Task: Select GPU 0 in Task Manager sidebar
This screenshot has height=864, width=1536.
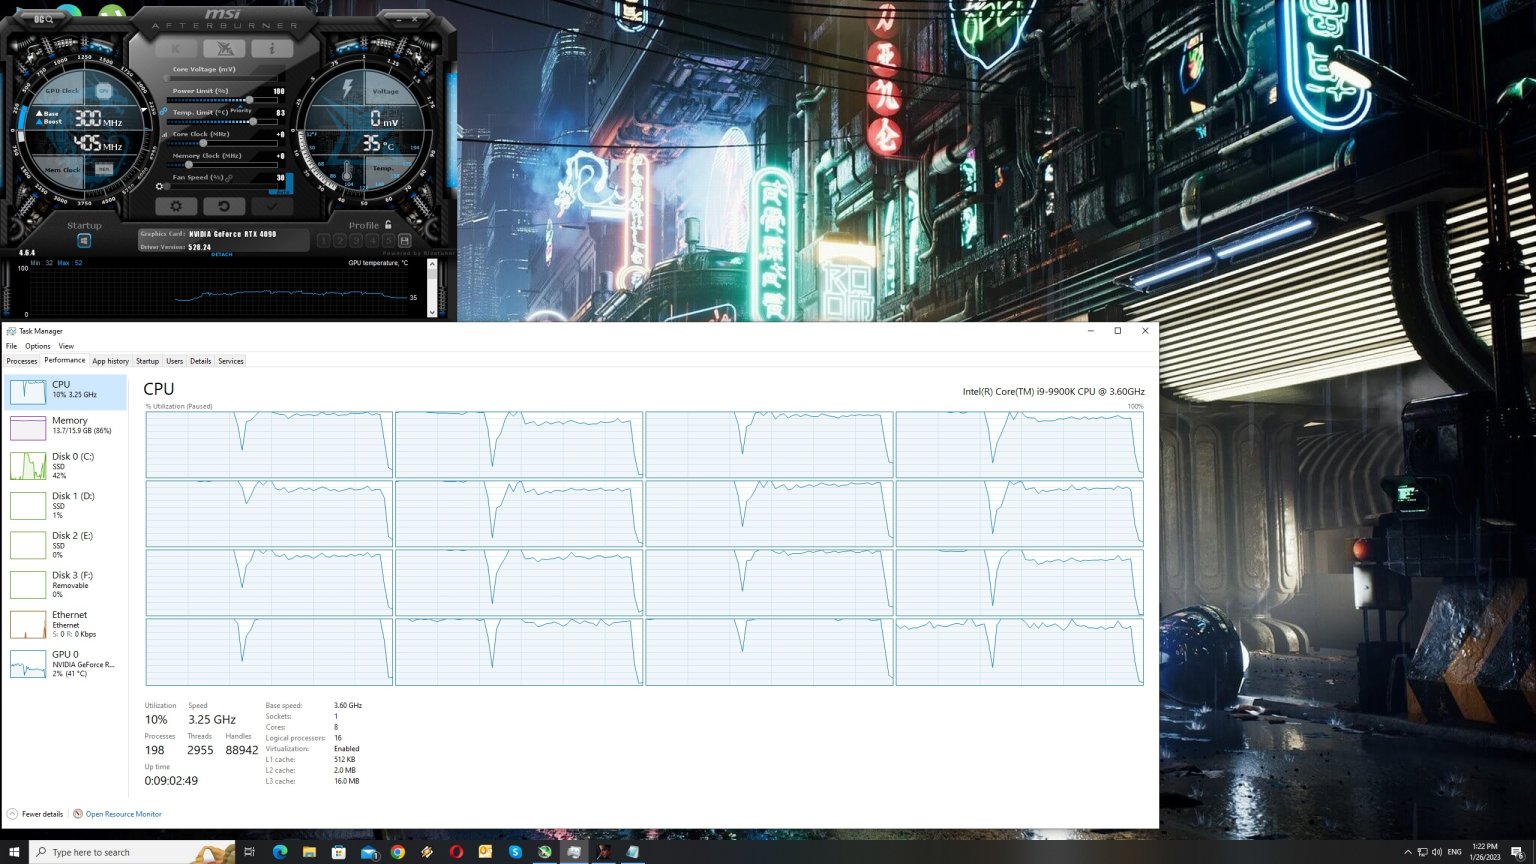Action: point(65,664)
